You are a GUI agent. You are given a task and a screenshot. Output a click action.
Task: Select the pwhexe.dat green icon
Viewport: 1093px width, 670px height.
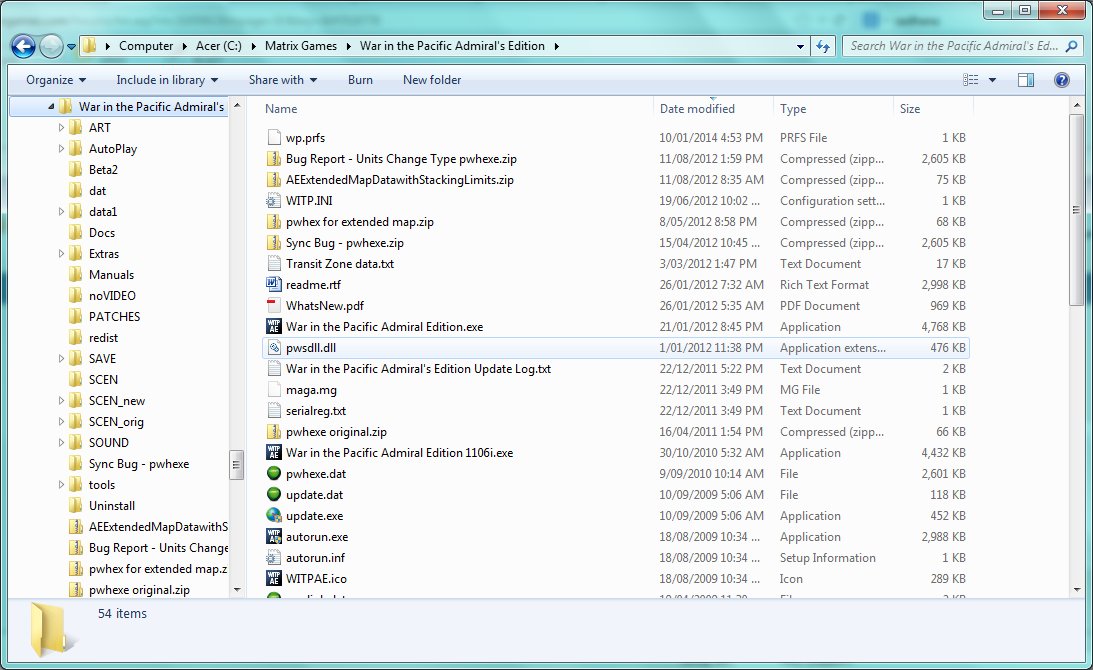274,473
